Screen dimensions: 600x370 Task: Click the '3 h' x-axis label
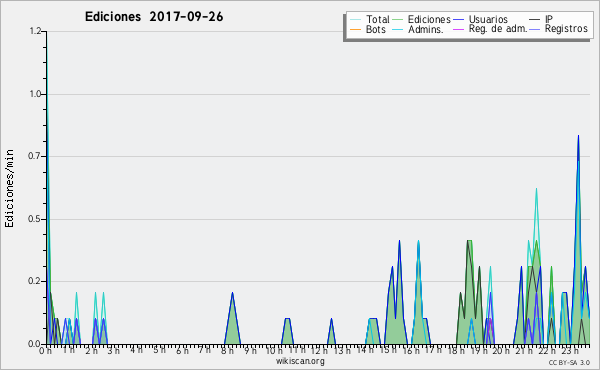[x=114, y=350]
